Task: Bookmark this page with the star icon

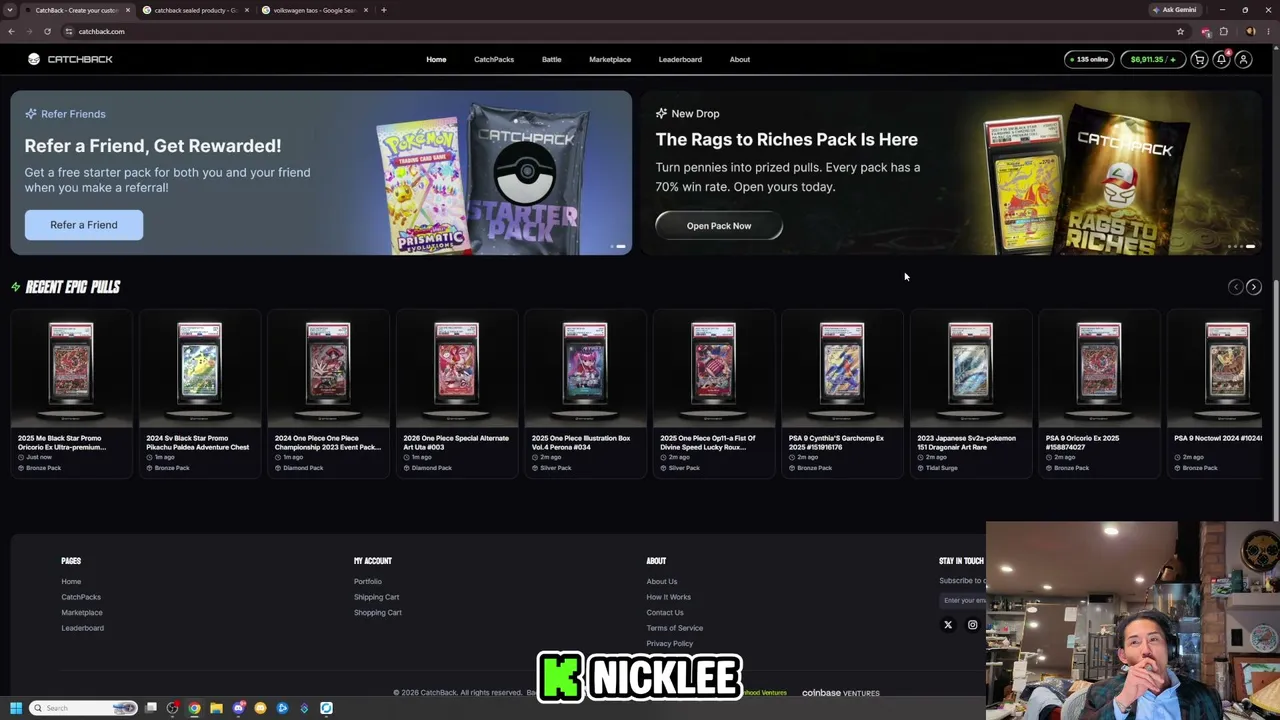Action: [1180, 31]
